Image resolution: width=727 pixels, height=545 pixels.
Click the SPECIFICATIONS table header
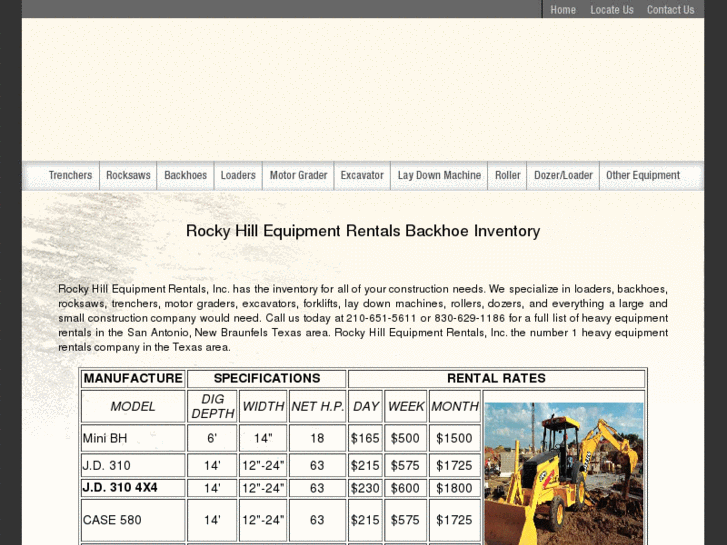pos(267,378)
